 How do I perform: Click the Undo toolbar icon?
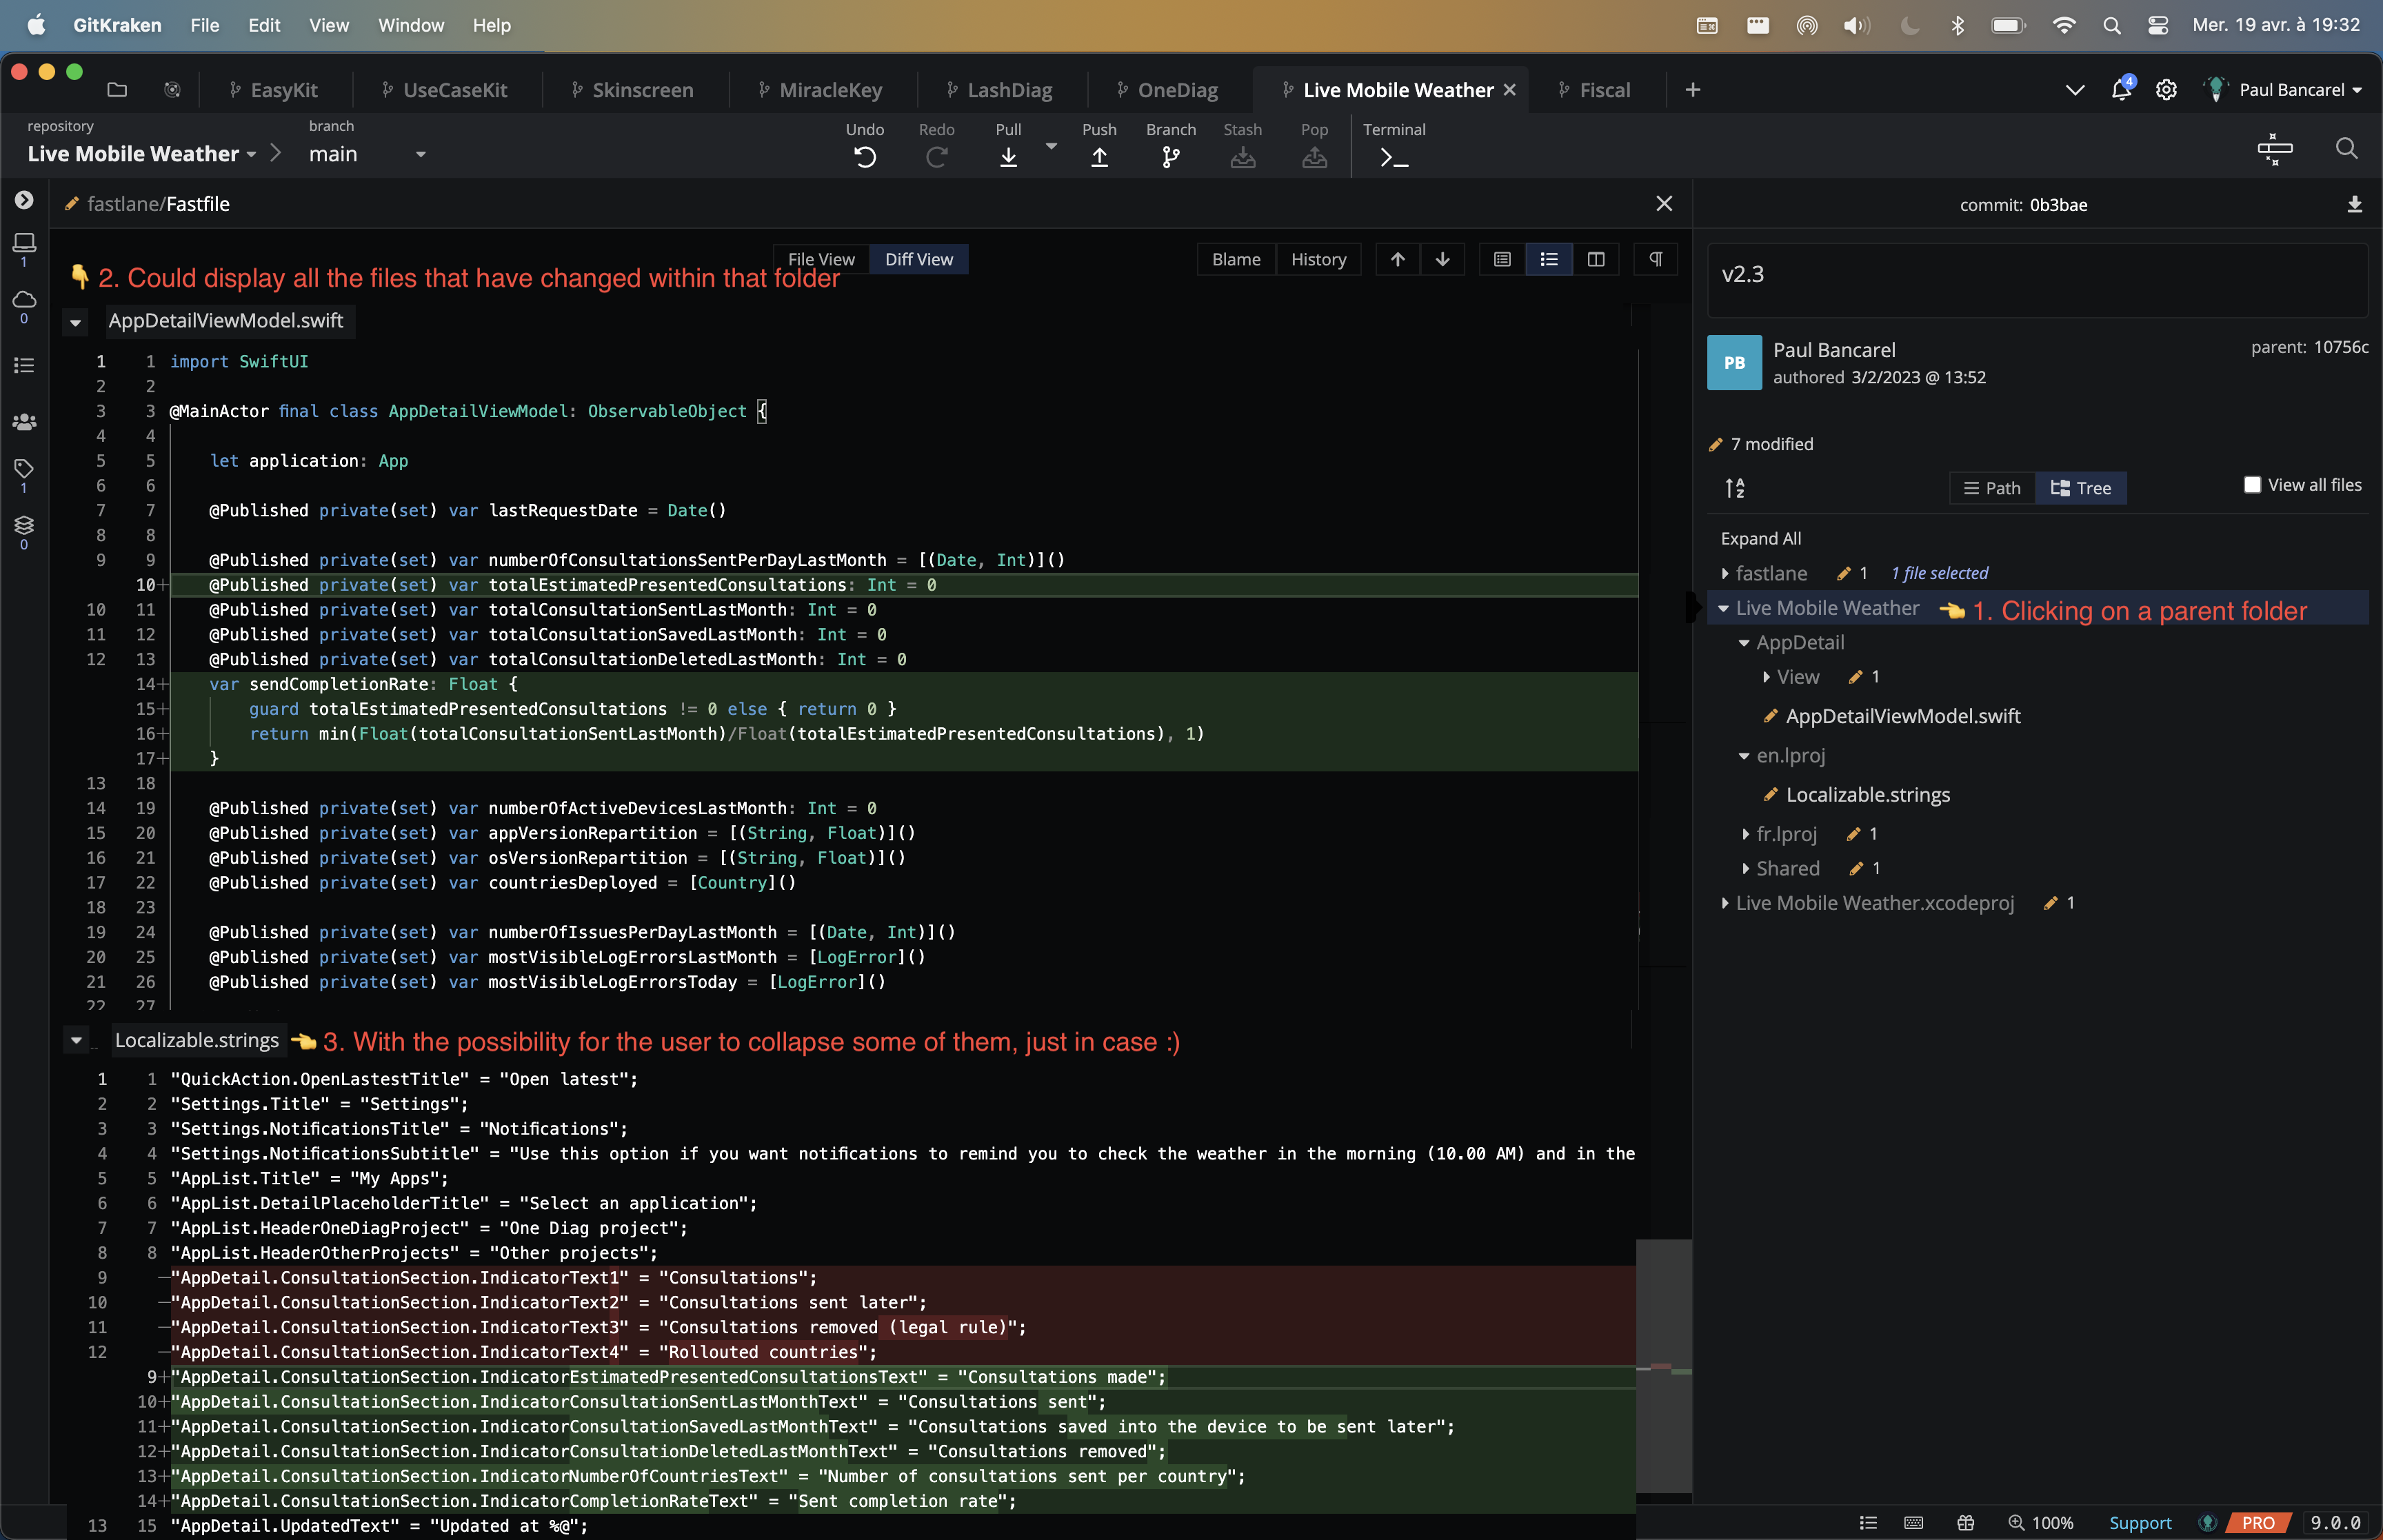tap(865, 157)
